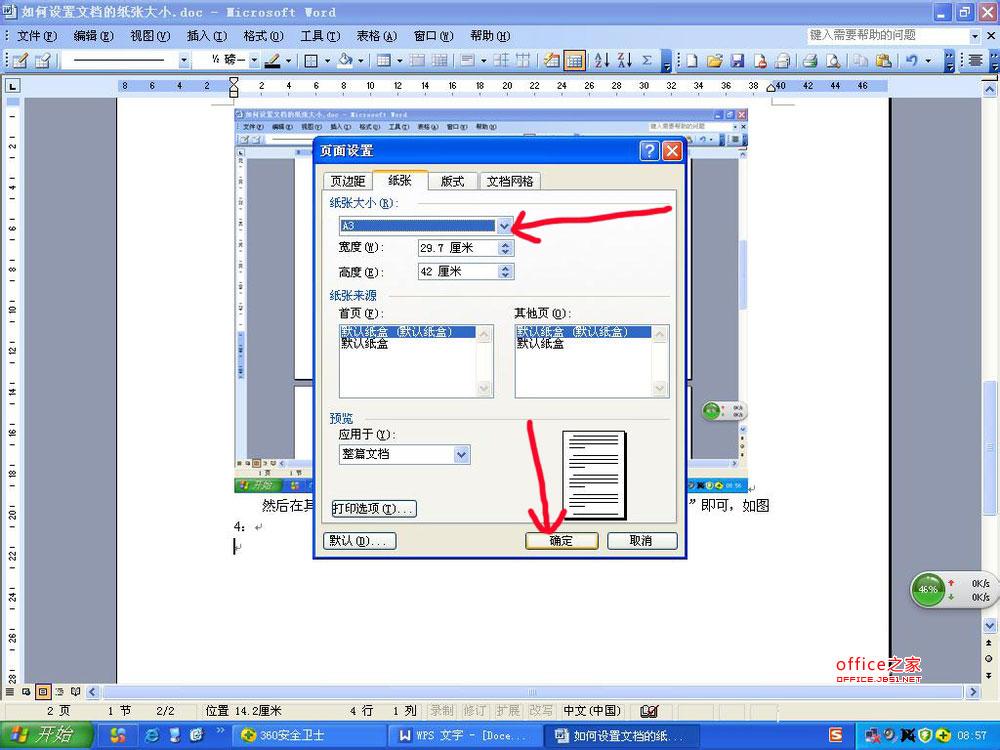Screen dimensions: 1000x750
Task: Click the Insert Table icon
Action: click(x=383, y=61)
